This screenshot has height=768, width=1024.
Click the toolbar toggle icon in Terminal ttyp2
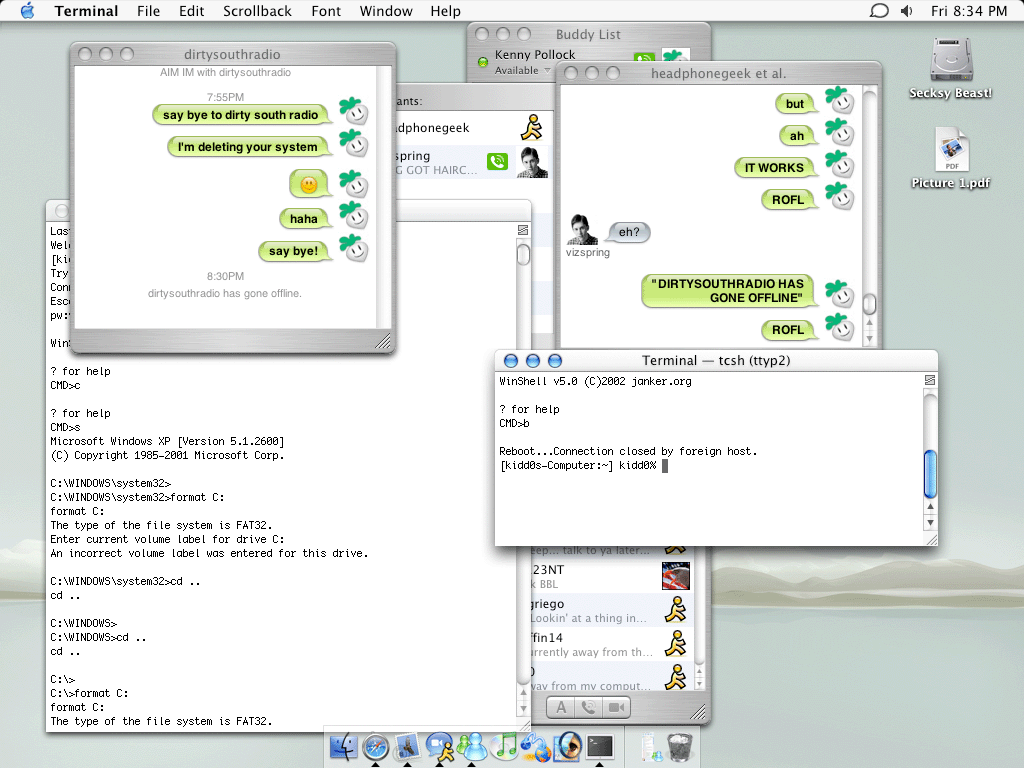click(x=930, y=380)
